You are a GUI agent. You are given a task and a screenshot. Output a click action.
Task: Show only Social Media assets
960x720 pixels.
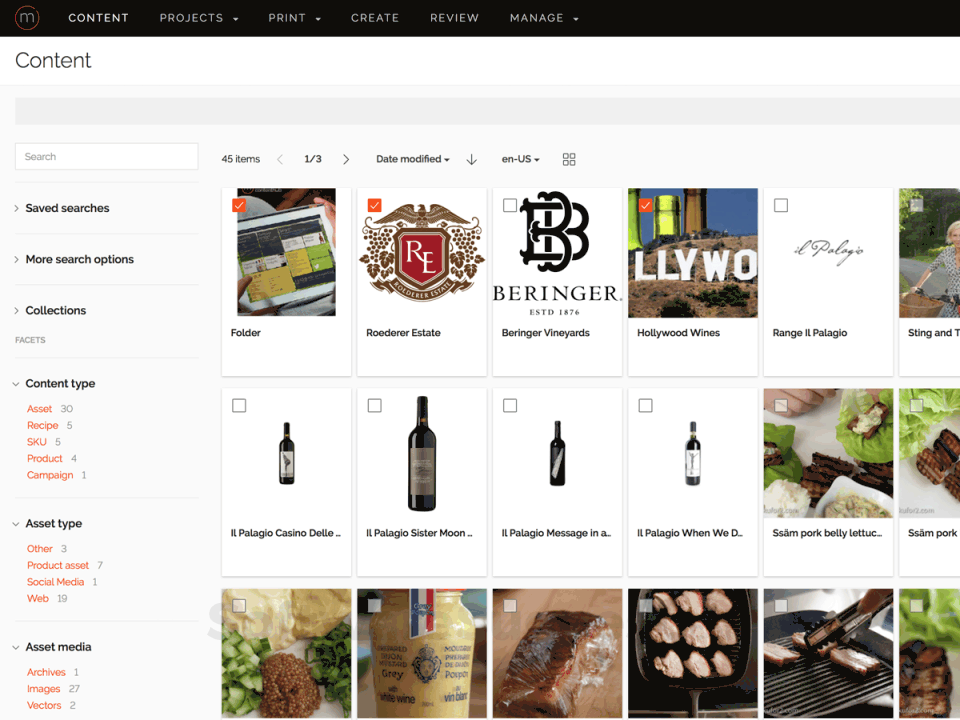[57, 581]
